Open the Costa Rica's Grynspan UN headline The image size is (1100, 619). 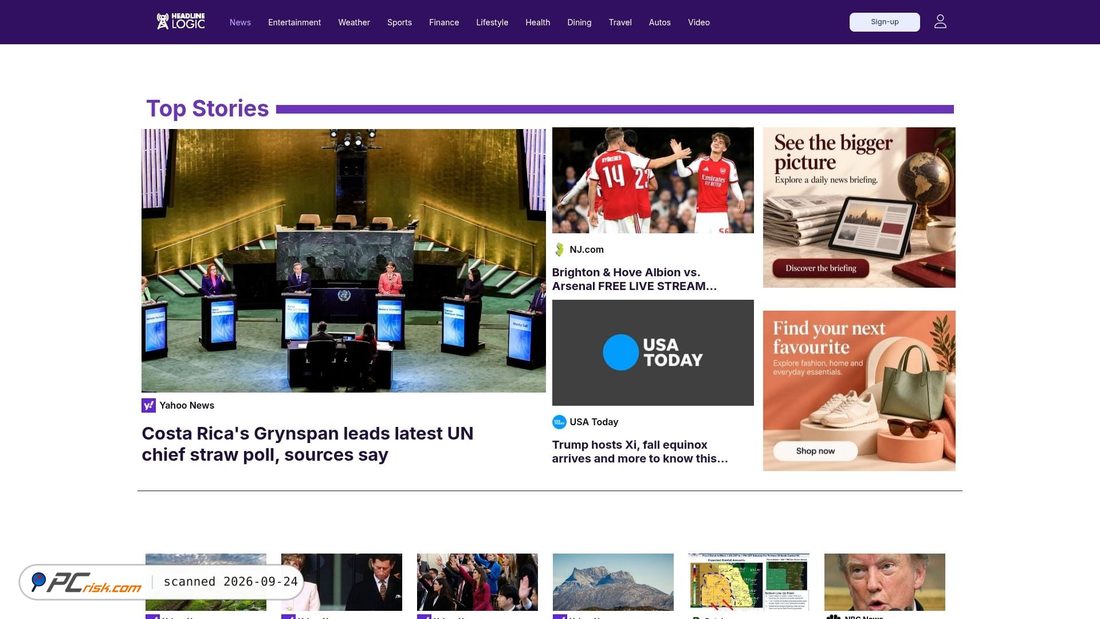click(307, 444)
